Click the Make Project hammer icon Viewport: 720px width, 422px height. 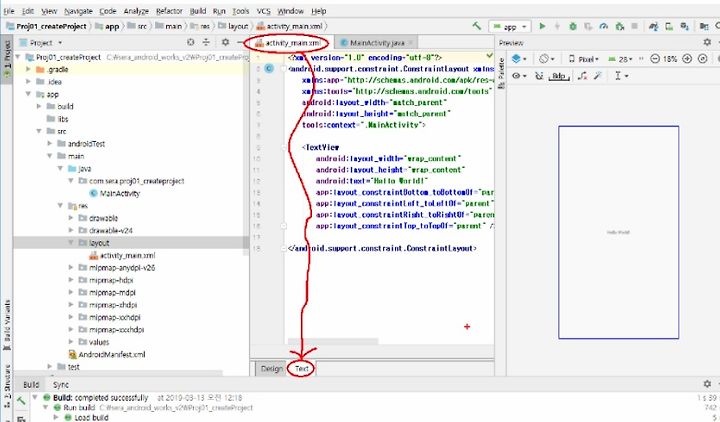(477, 26)
